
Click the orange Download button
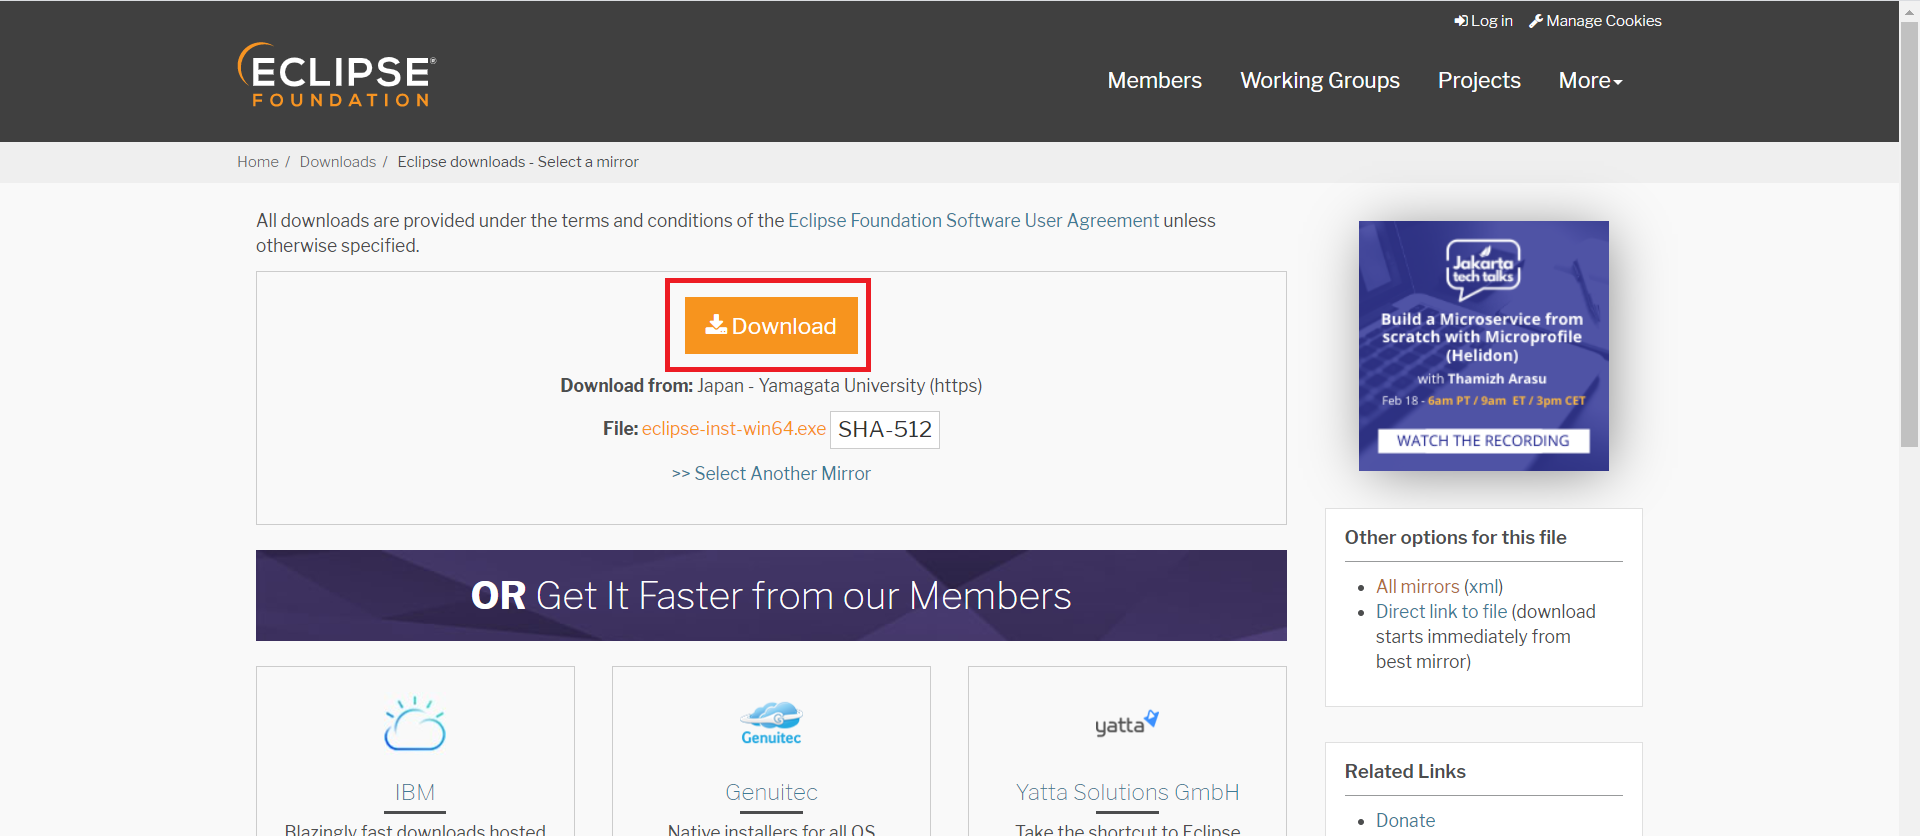click(x=771, y=325)
